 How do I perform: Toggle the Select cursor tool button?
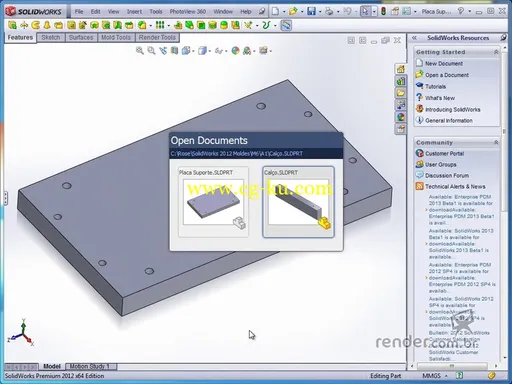coord(365,11)
